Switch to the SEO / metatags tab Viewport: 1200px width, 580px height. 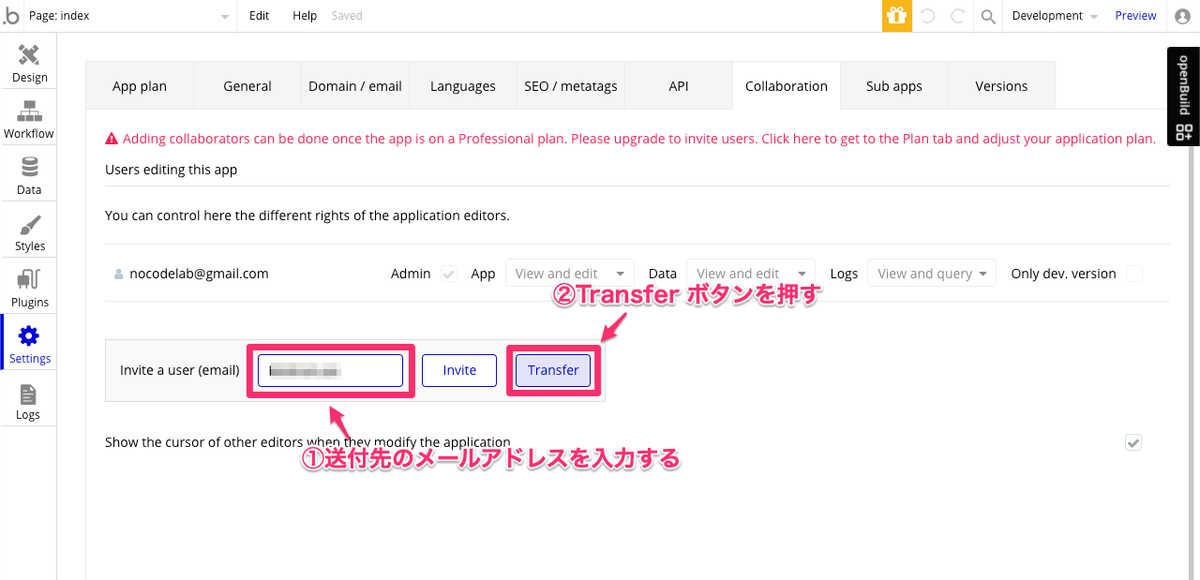click(571, 86)
